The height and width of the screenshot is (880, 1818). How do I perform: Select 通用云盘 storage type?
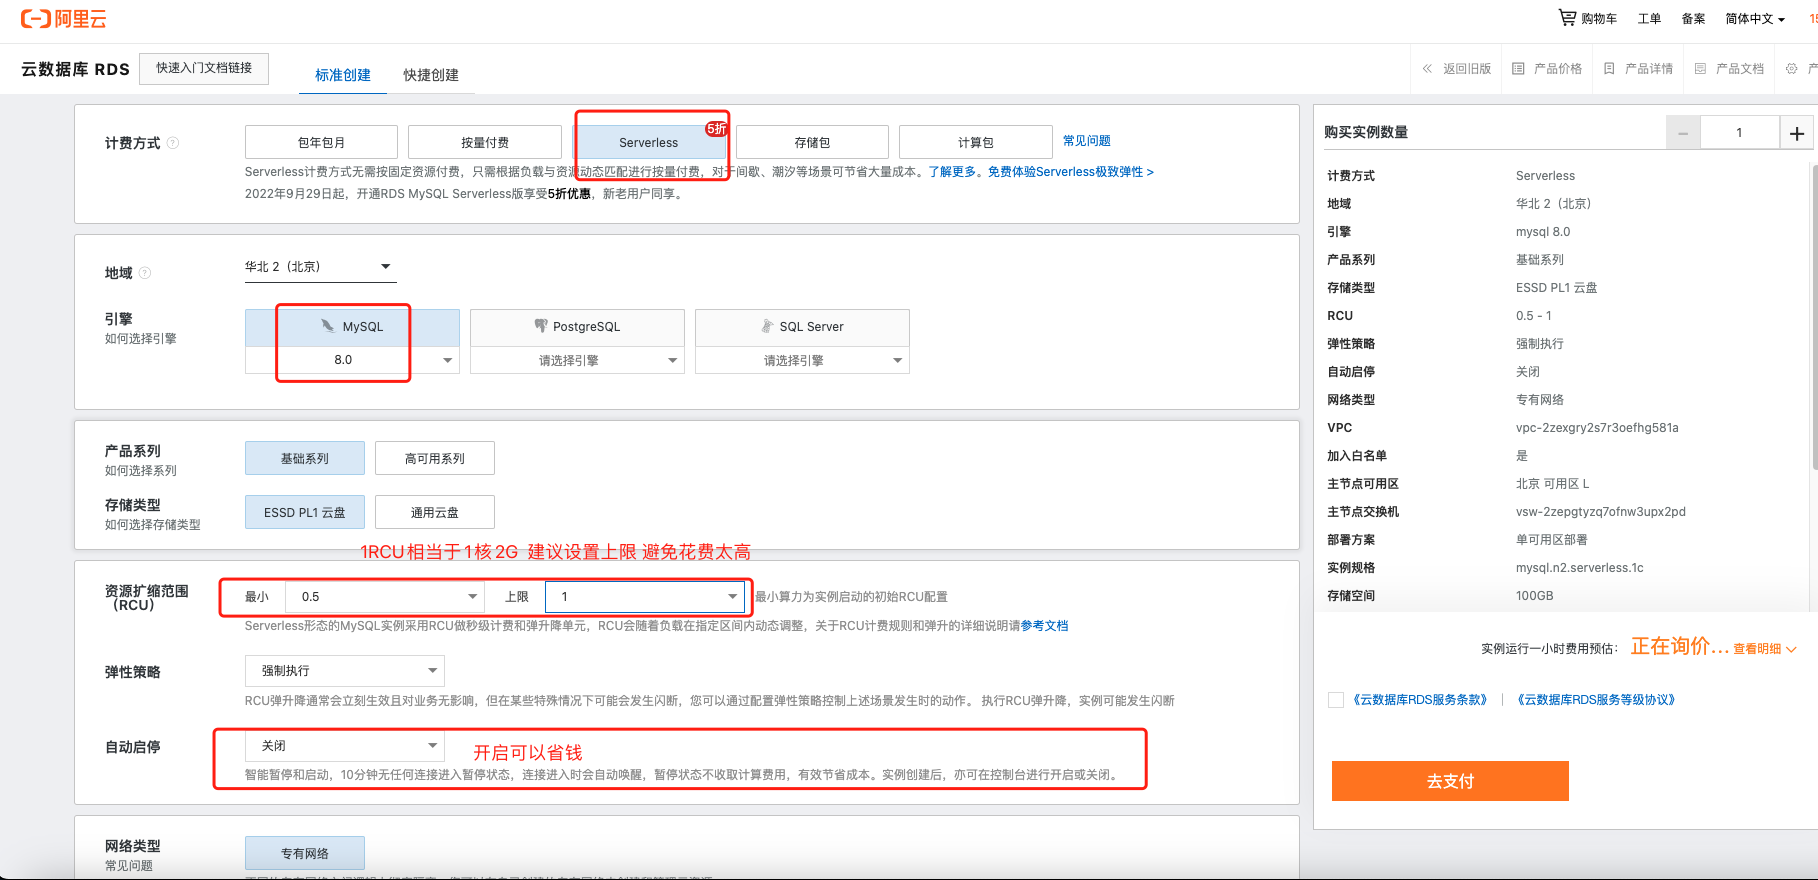(435, 512)
